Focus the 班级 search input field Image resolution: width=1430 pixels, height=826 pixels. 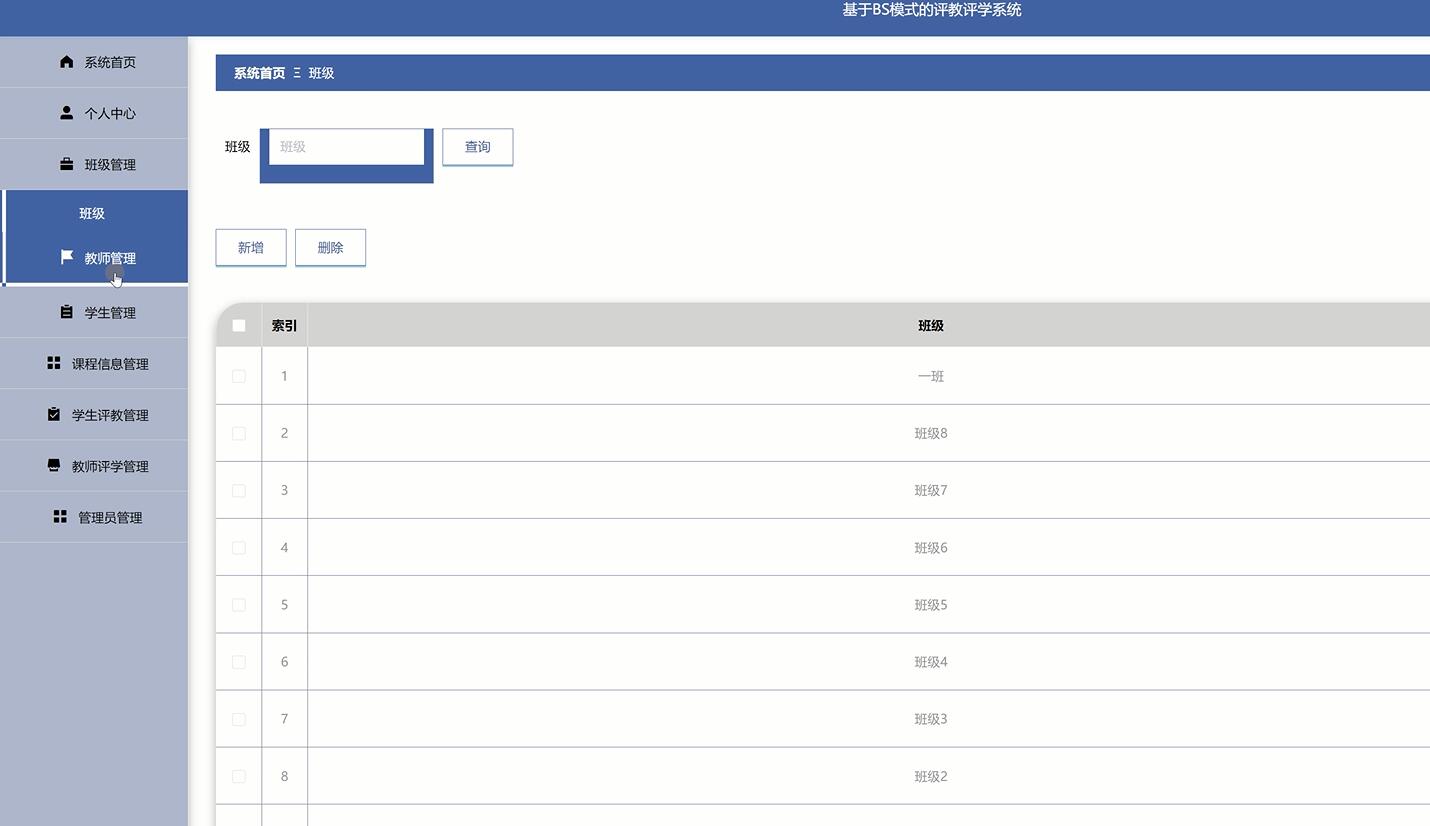(x=347, y=146)
